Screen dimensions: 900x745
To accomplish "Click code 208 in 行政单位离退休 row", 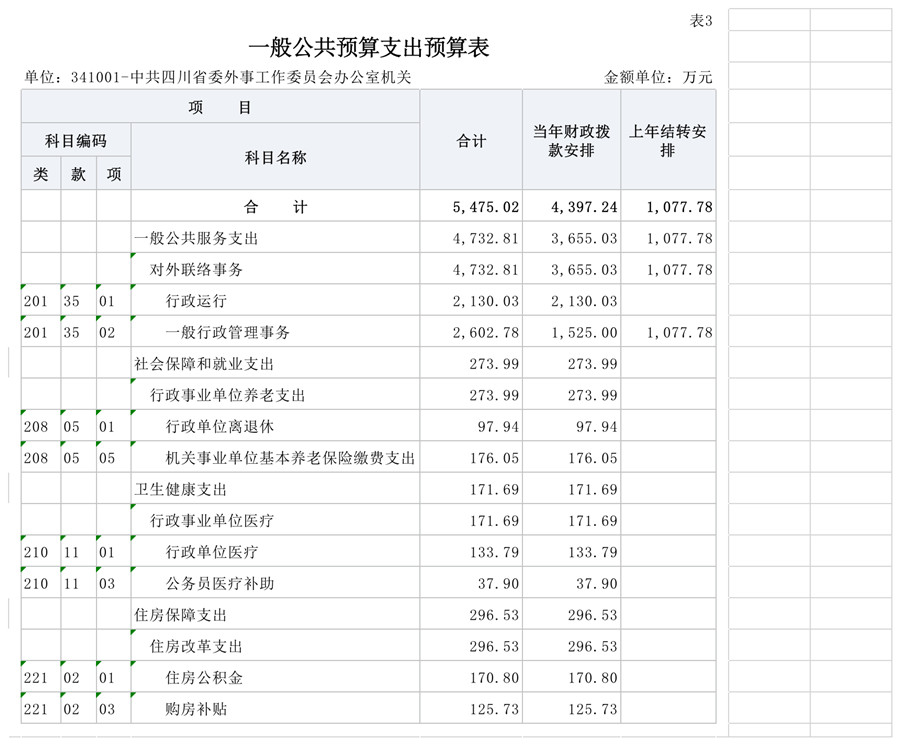I will [x=36, y=427].
